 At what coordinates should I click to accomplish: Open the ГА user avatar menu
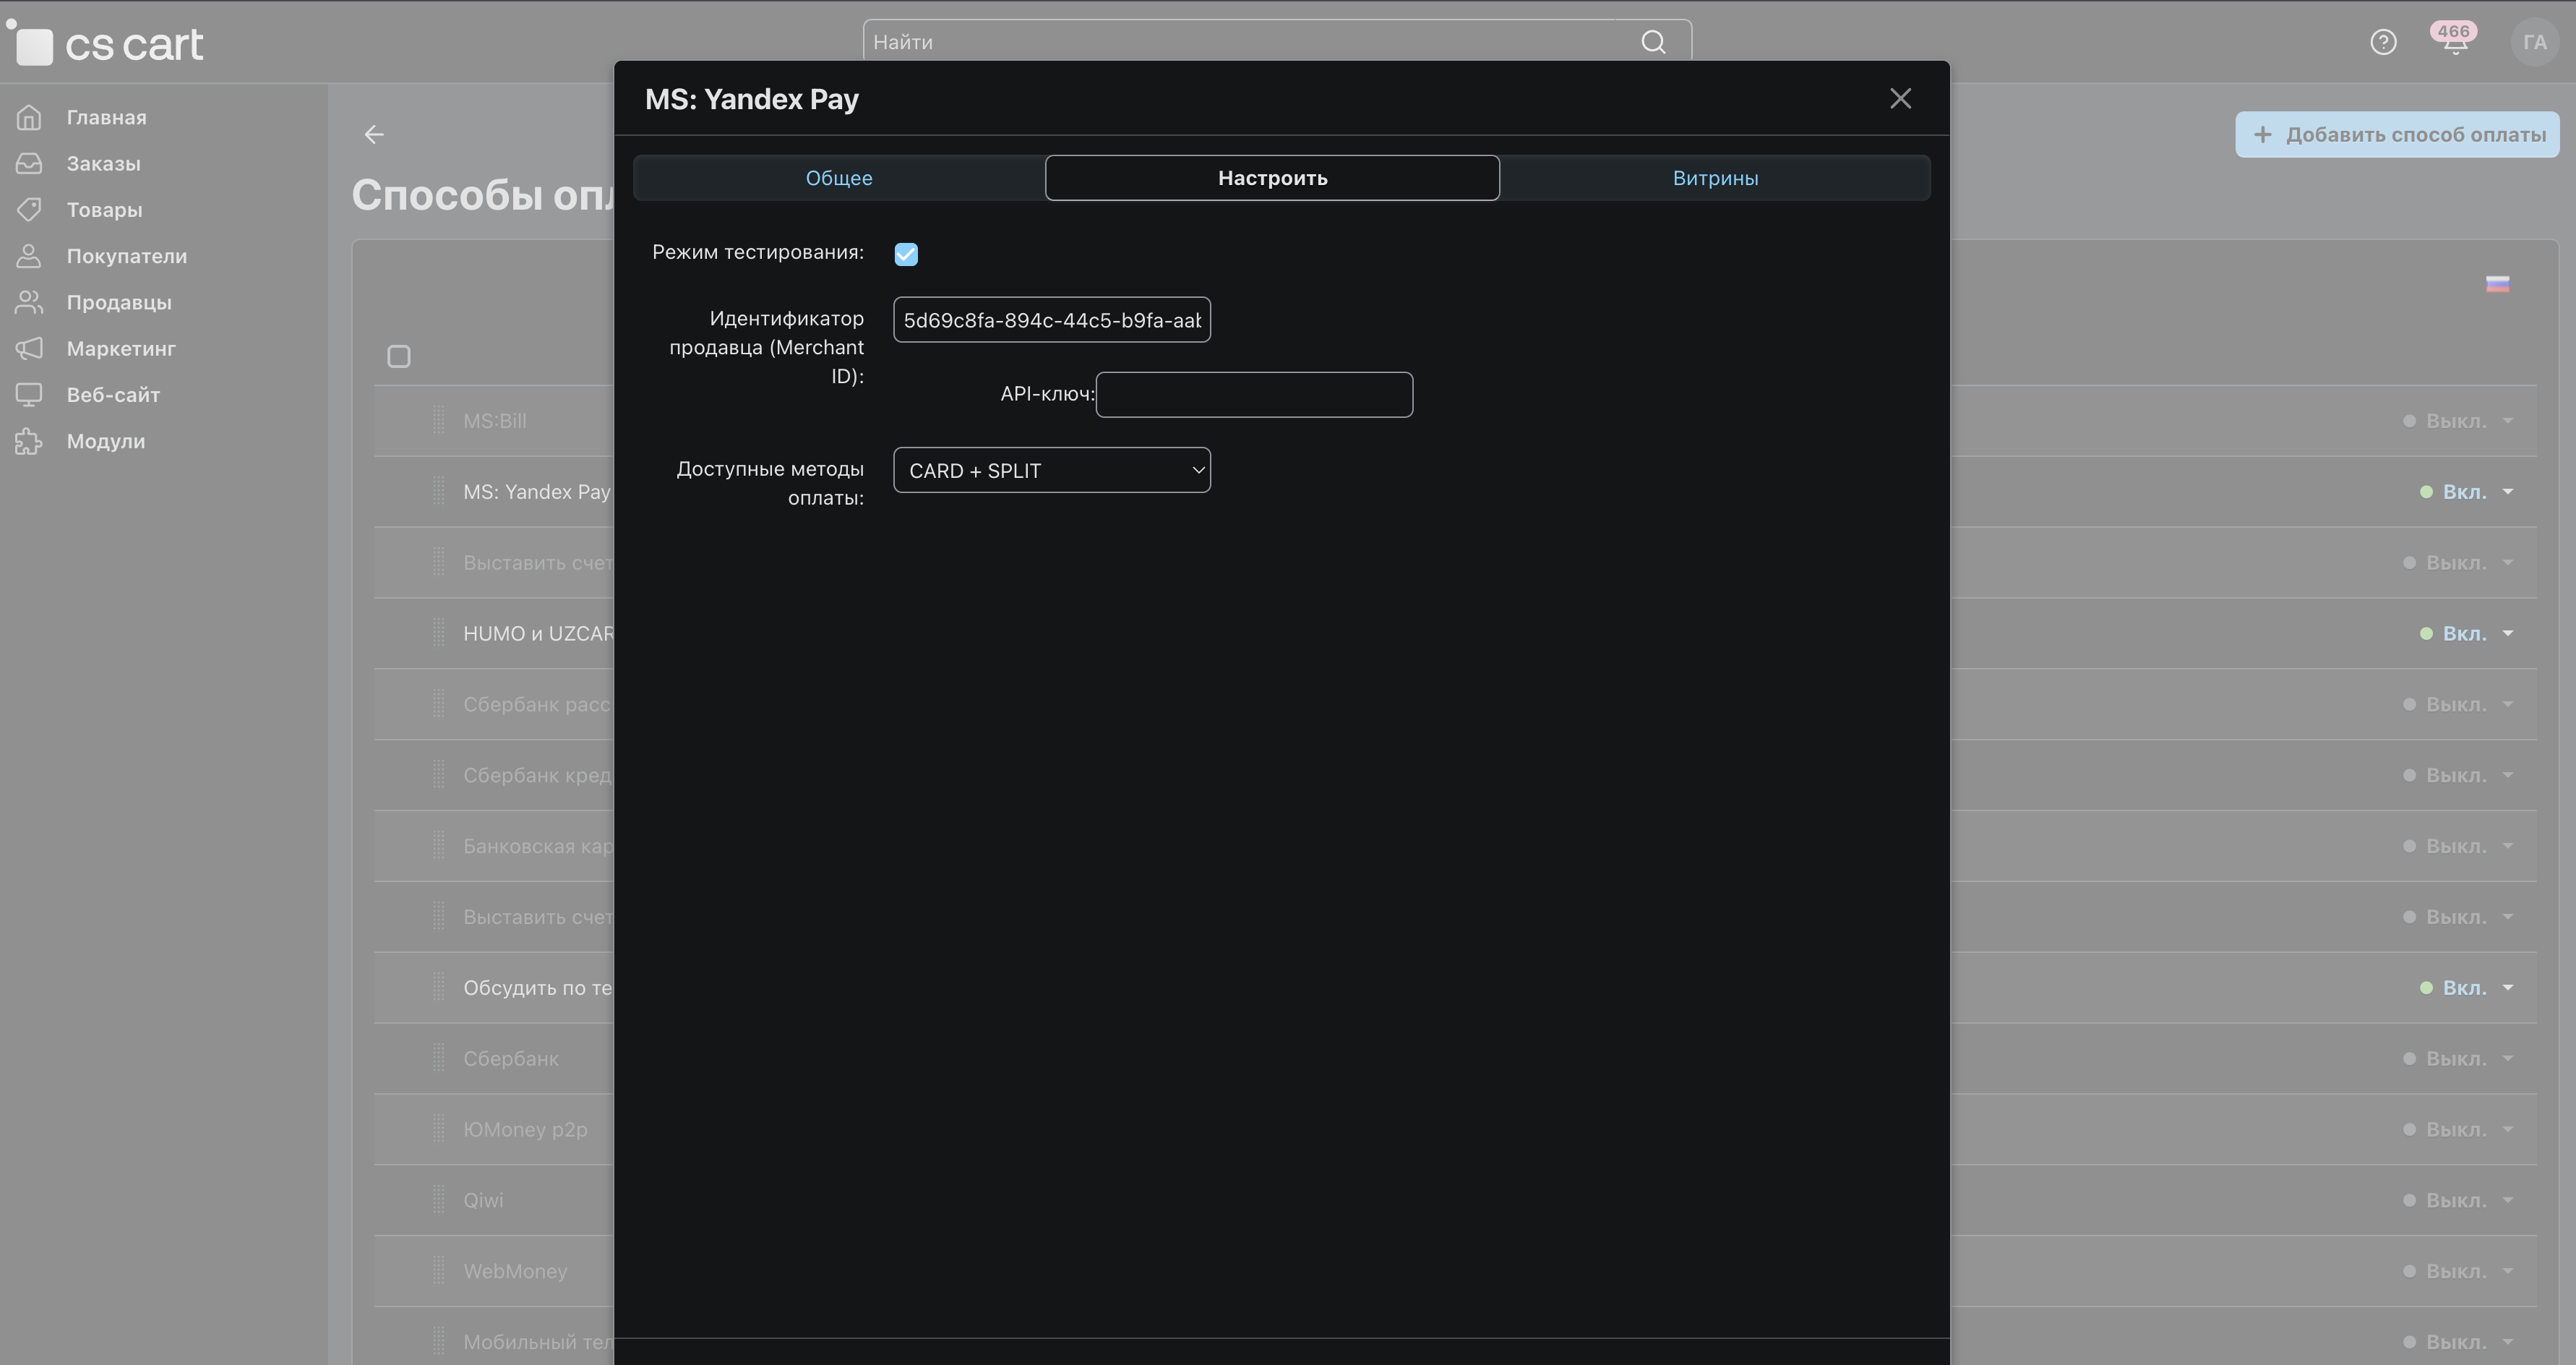tap(2533, 42)
